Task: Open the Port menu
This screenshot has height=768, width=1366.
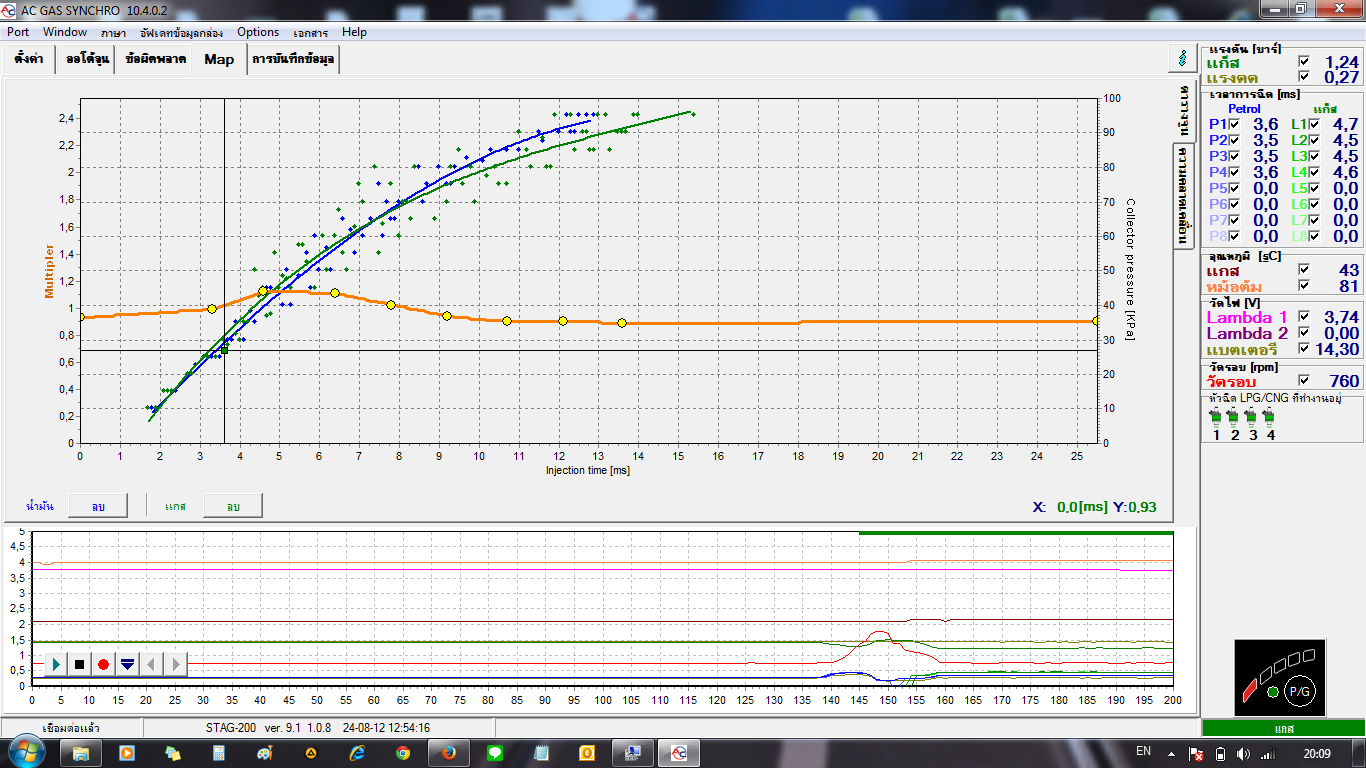Action: tap(18, 32)
